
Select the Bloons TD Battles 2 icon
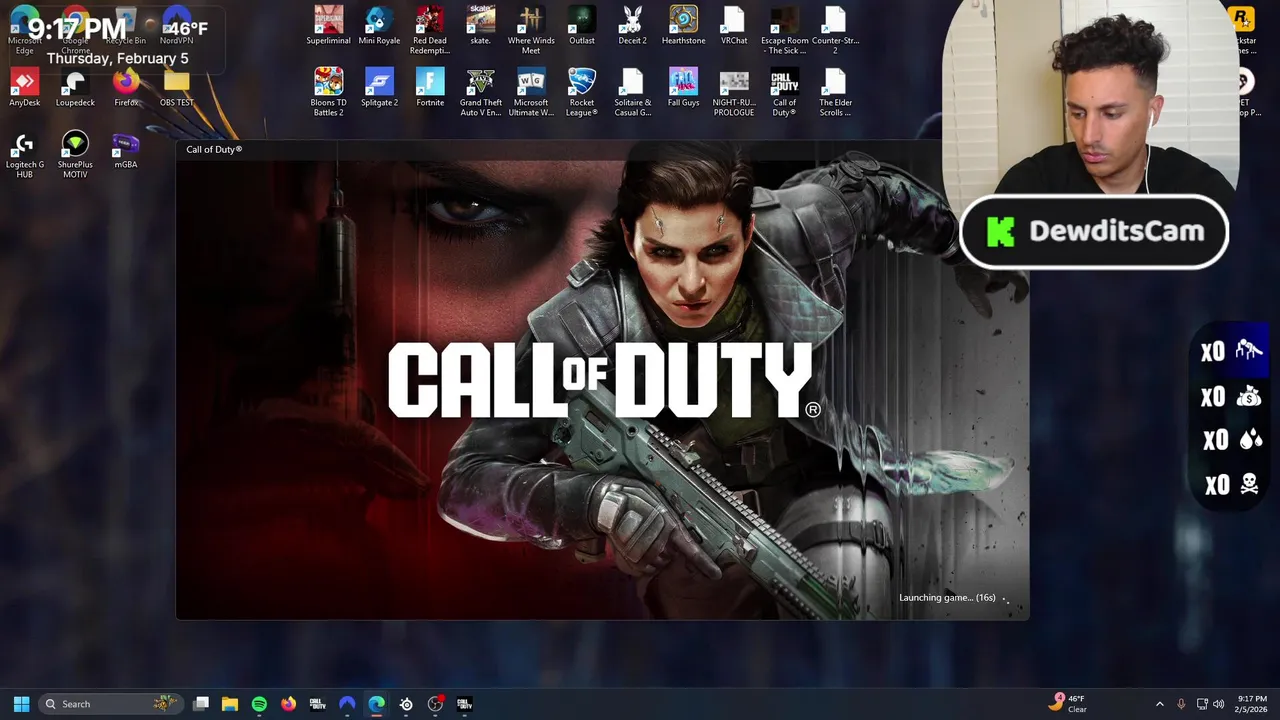click(328, 92)
